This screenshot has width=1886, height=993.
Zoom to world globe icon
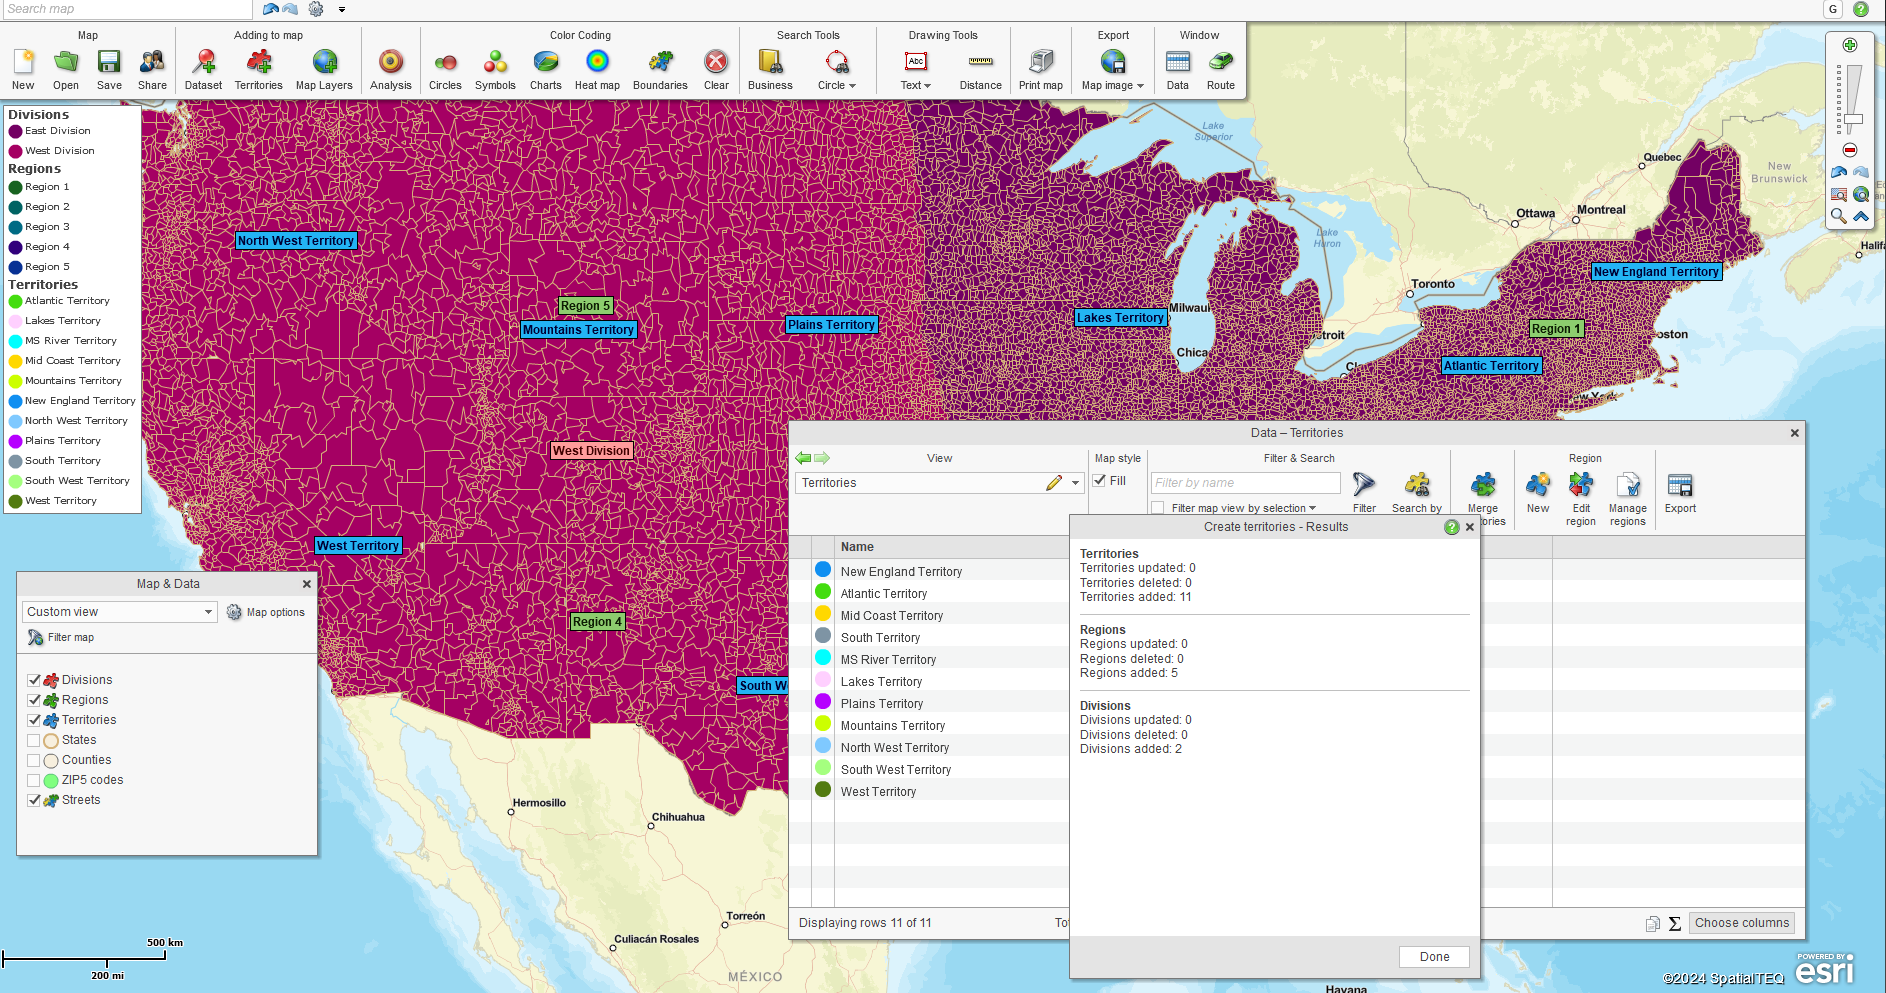pos(1861,194)
